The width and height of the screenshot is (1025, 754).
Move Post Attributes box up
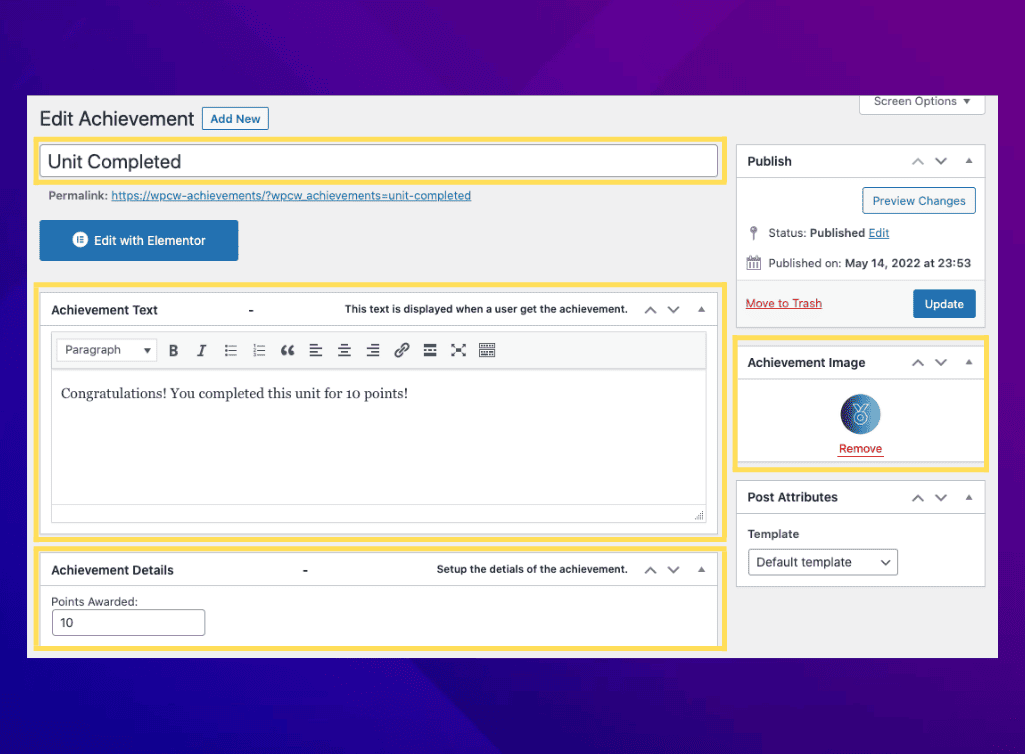pos(918,498)
